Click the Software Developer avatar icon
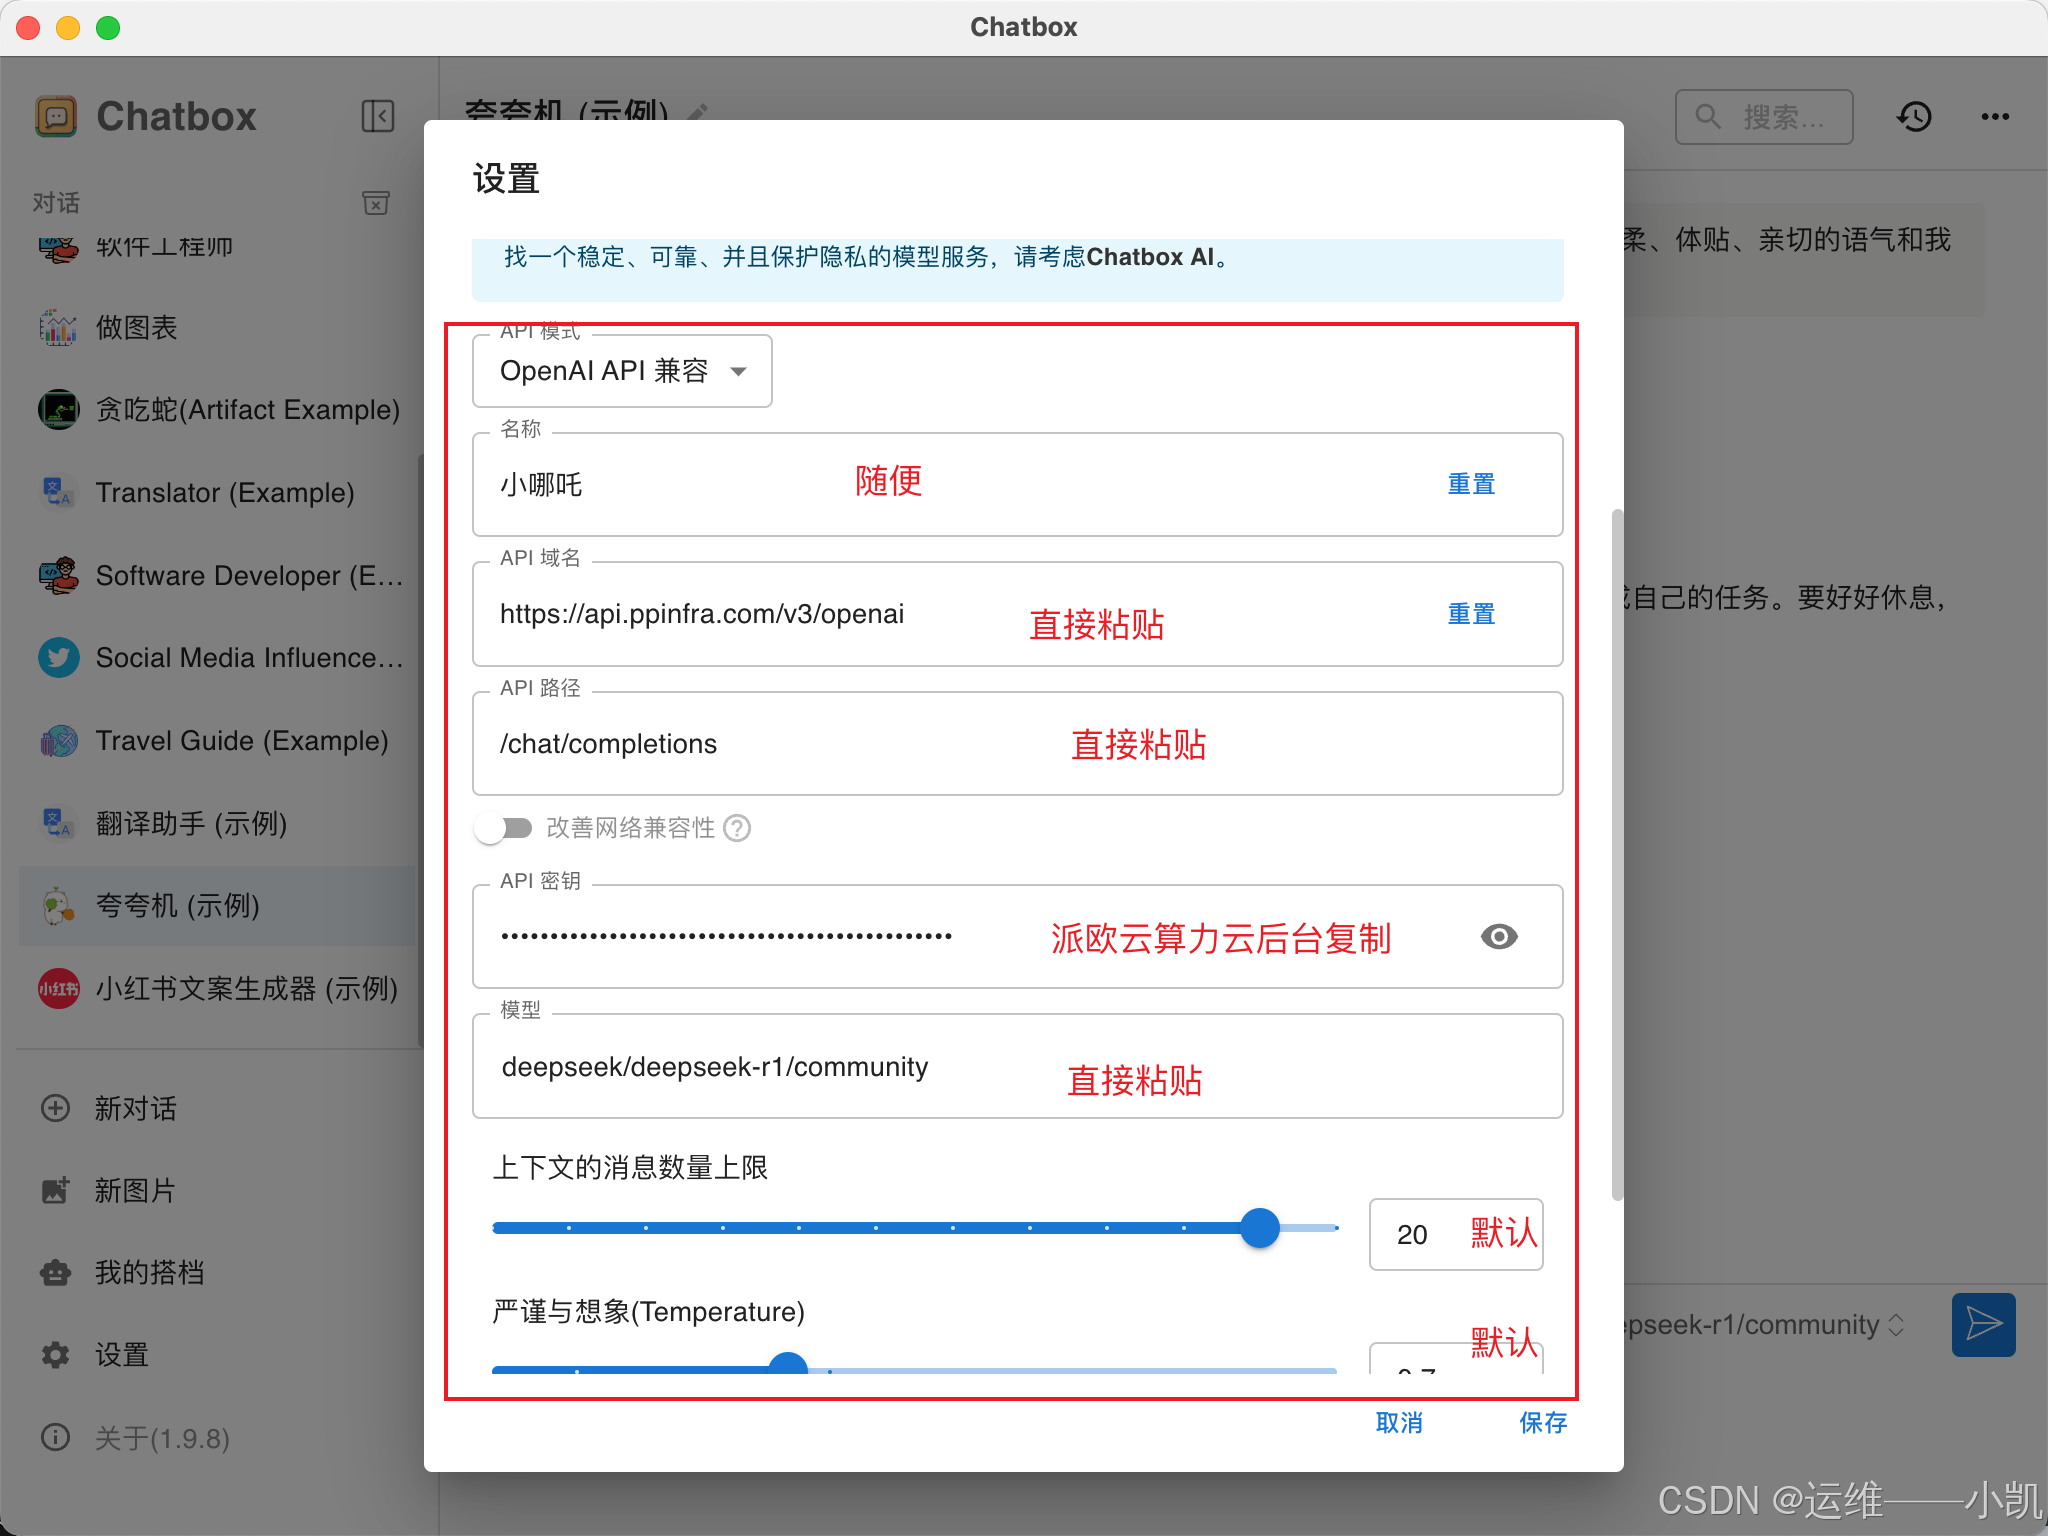Screen dimensions: 2048x1536 pos(58,575)
